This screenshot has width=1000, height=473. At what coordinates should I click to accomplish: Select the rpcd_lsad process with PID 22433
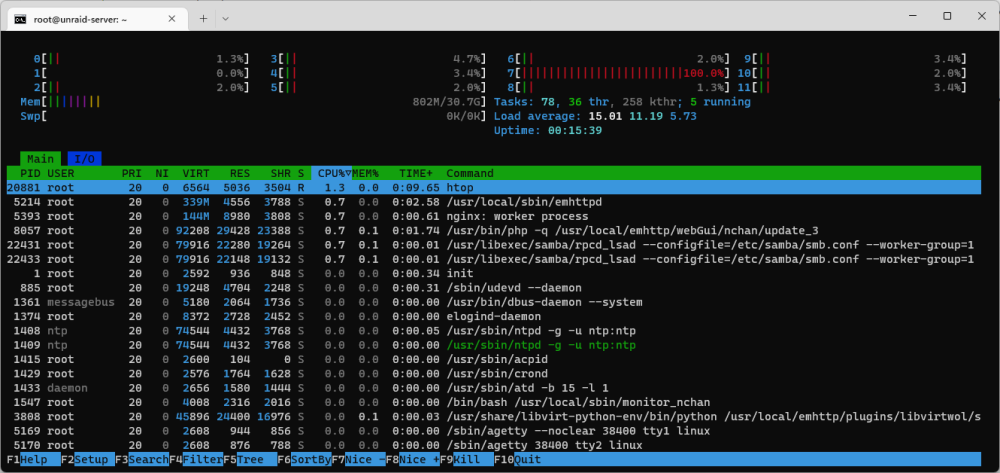(494, 259)
